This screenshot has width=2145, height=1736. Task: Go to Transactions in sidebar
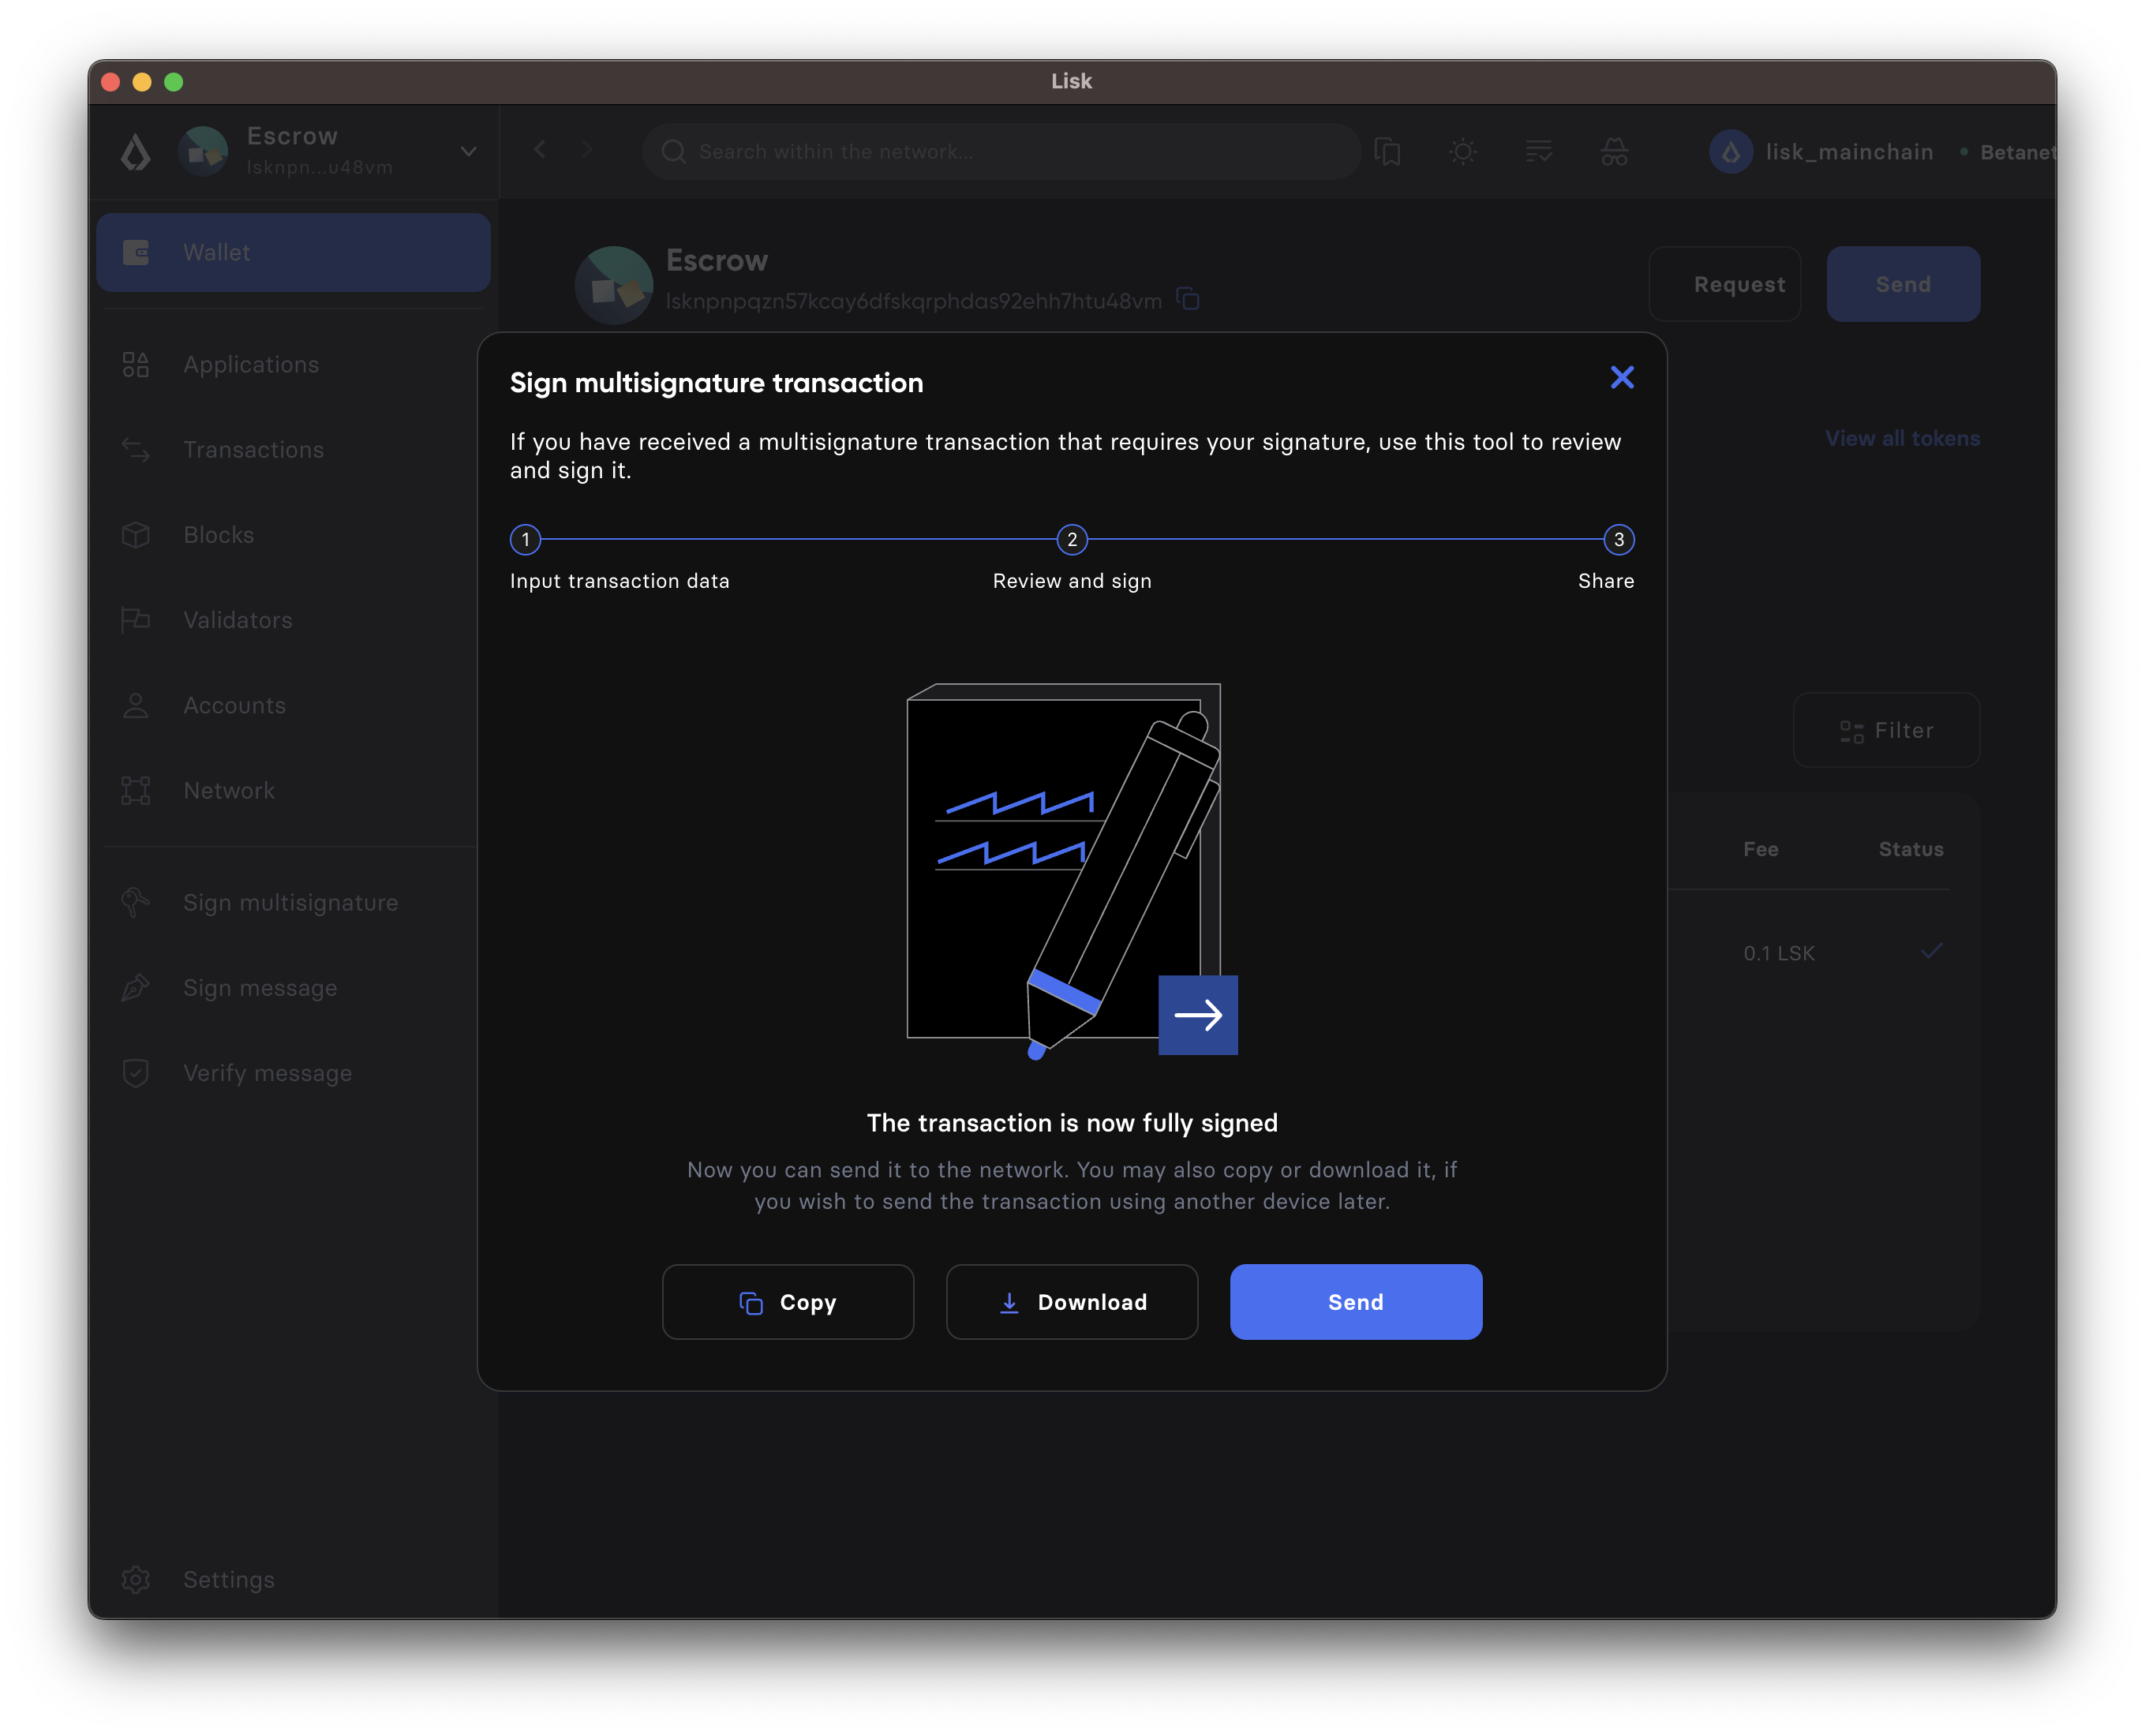(253, 449)
